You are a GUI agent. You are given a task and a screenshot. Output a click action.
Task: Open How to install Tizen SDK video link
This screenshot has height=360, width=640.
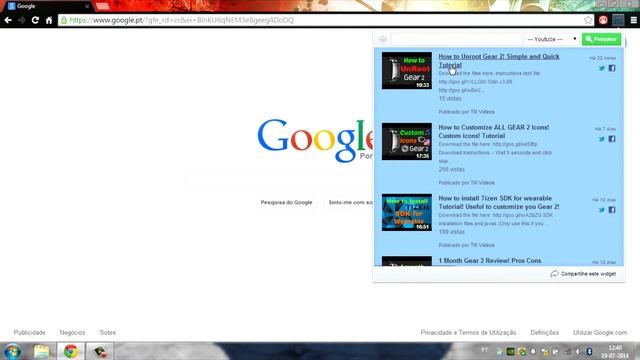[x=499, y=202]
